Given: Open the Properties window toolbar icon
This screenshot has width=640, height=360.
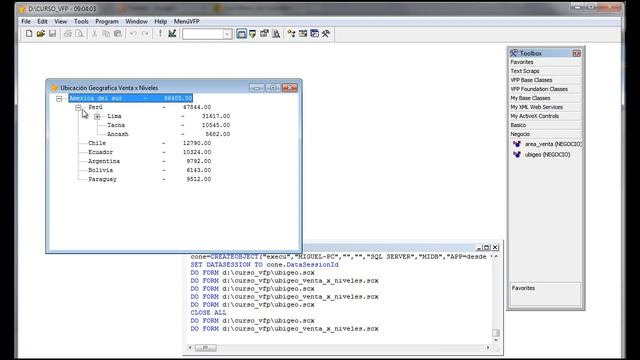Looking at the screenshot, I should click(264, 33).
